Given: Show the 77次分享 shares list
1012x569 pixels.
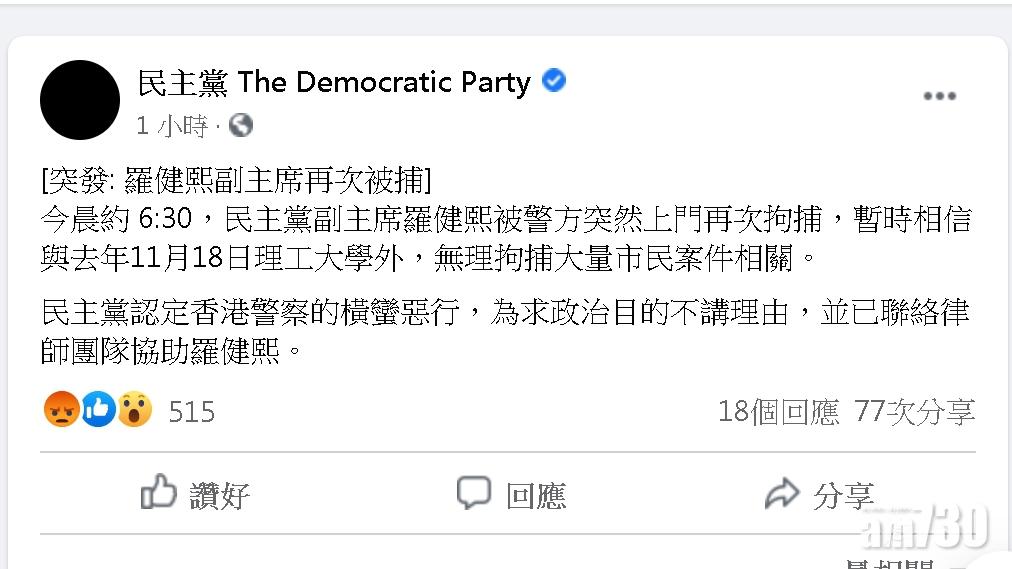Looking at the screenshot, I should pyautogui.click(x=914, y=411).
